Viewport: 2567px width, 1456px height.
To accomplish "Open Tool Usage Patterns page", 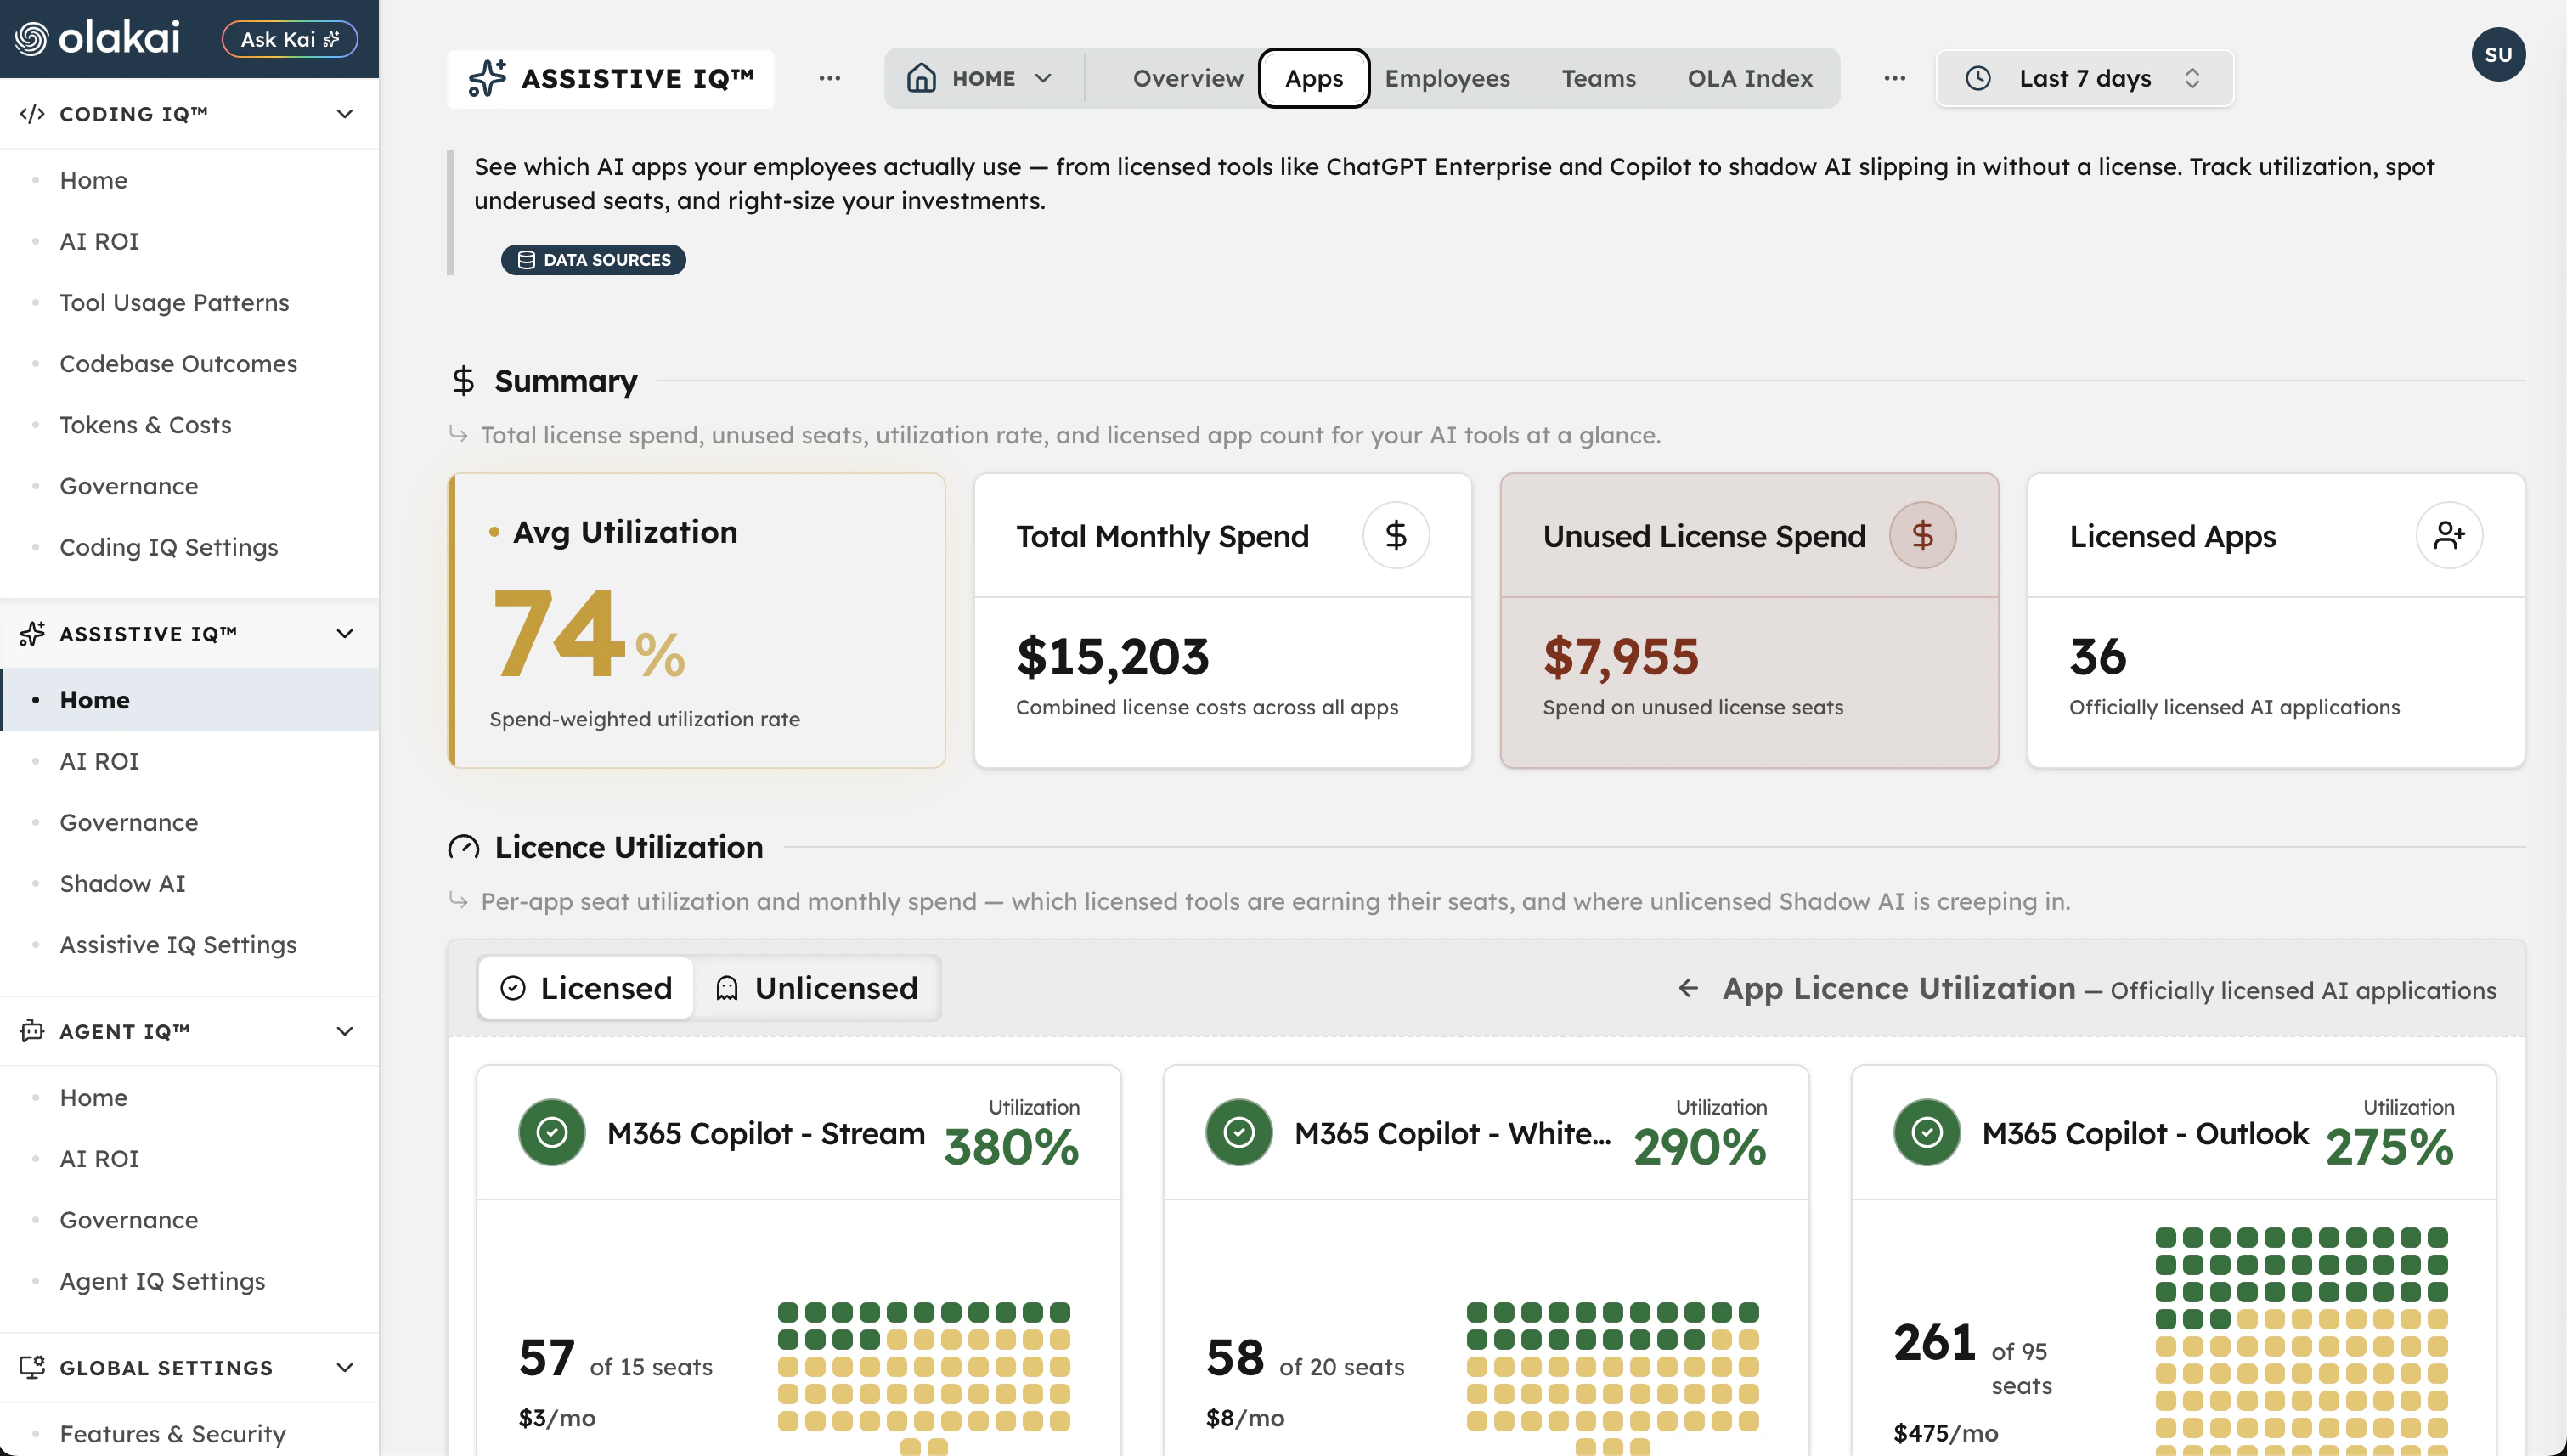I will point(174,302).
